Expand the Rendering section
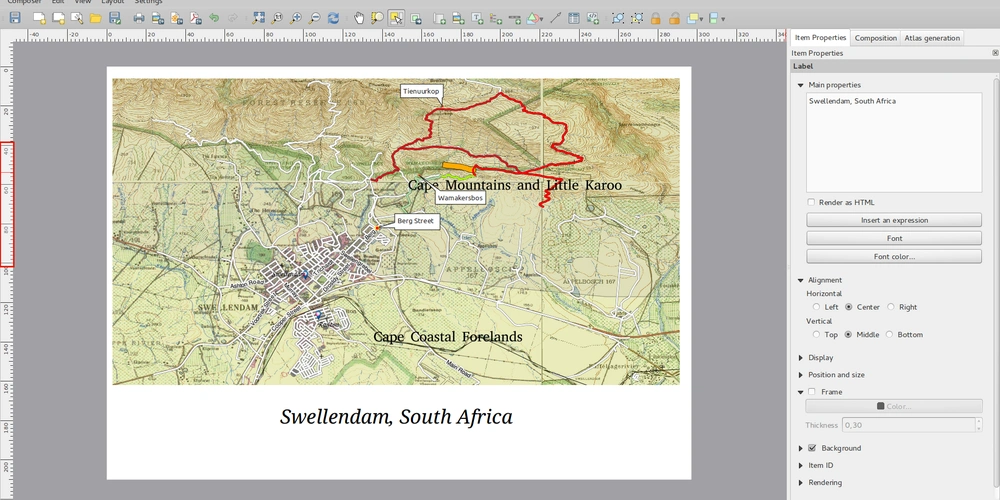 [800, 483]
